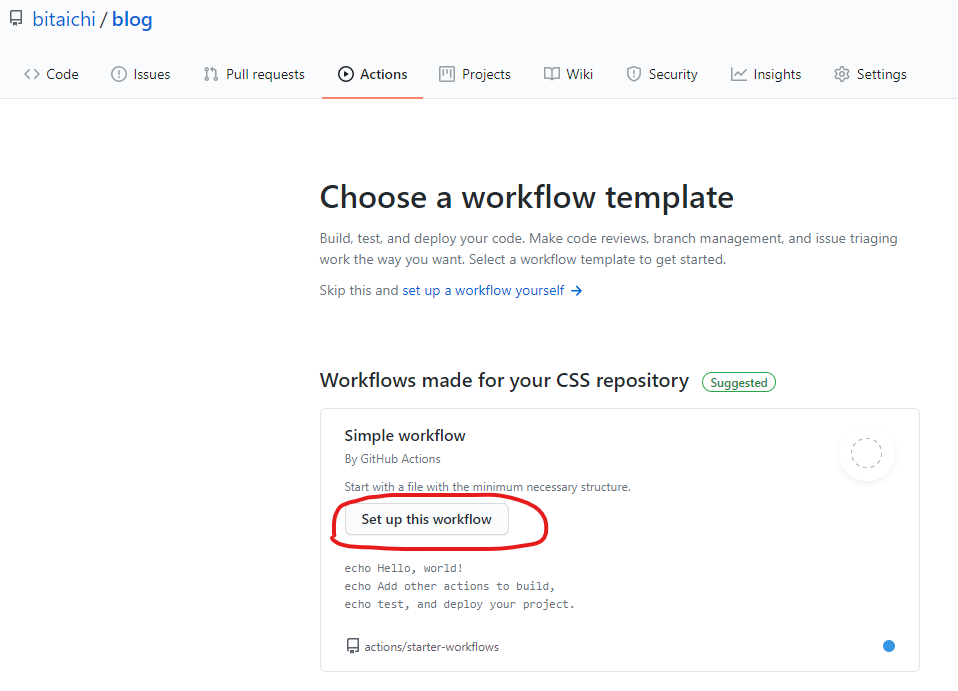Image resolution: width=958 pixels, height=691 pixels.
Task: Click the Settings gear icon
Action: coord(842,74)
